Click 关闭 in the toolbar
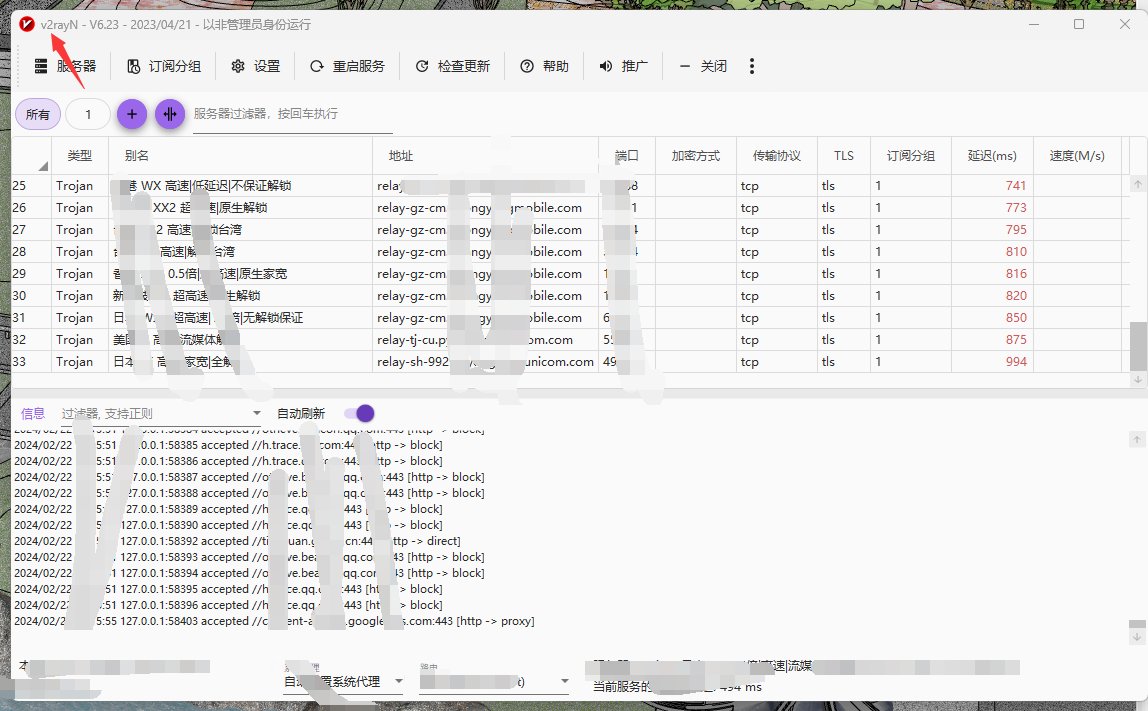Screen dimensions: 1148x711 (703, 66)
